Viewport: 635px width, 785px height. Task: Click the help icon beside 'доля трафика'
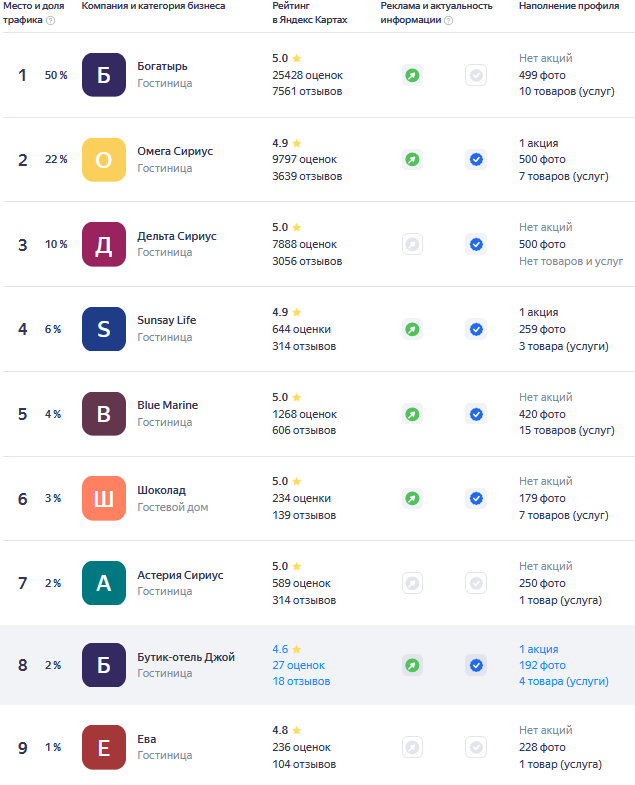[51, 21]
